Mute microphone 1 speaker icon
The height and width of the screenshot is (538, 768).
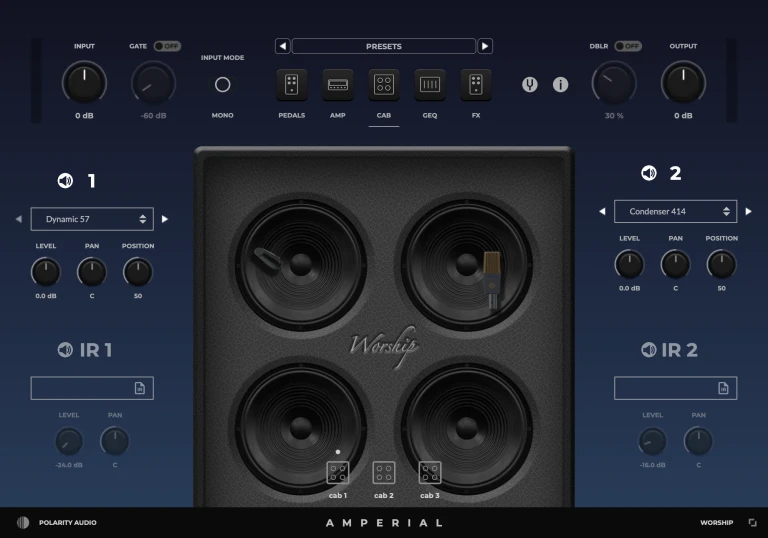click(65, 181)
